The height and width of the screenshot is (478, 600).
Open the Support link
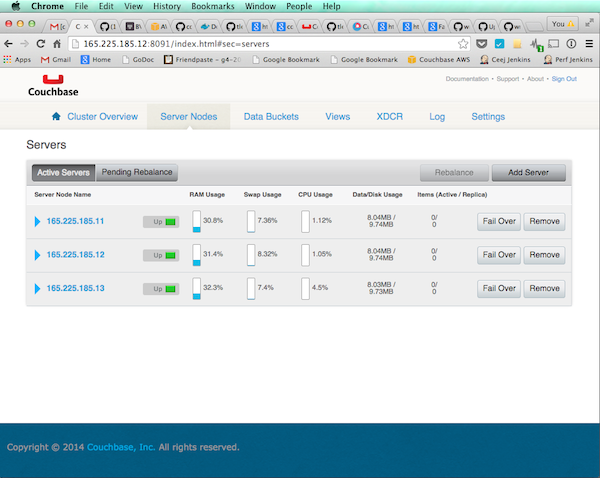[x=508, y=79]
